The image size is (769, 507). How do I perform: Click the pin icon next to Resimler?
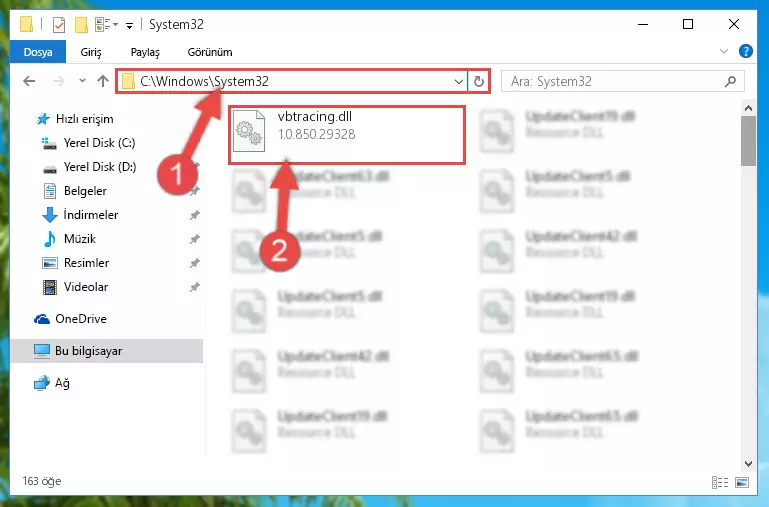click(x=195, y=263)
